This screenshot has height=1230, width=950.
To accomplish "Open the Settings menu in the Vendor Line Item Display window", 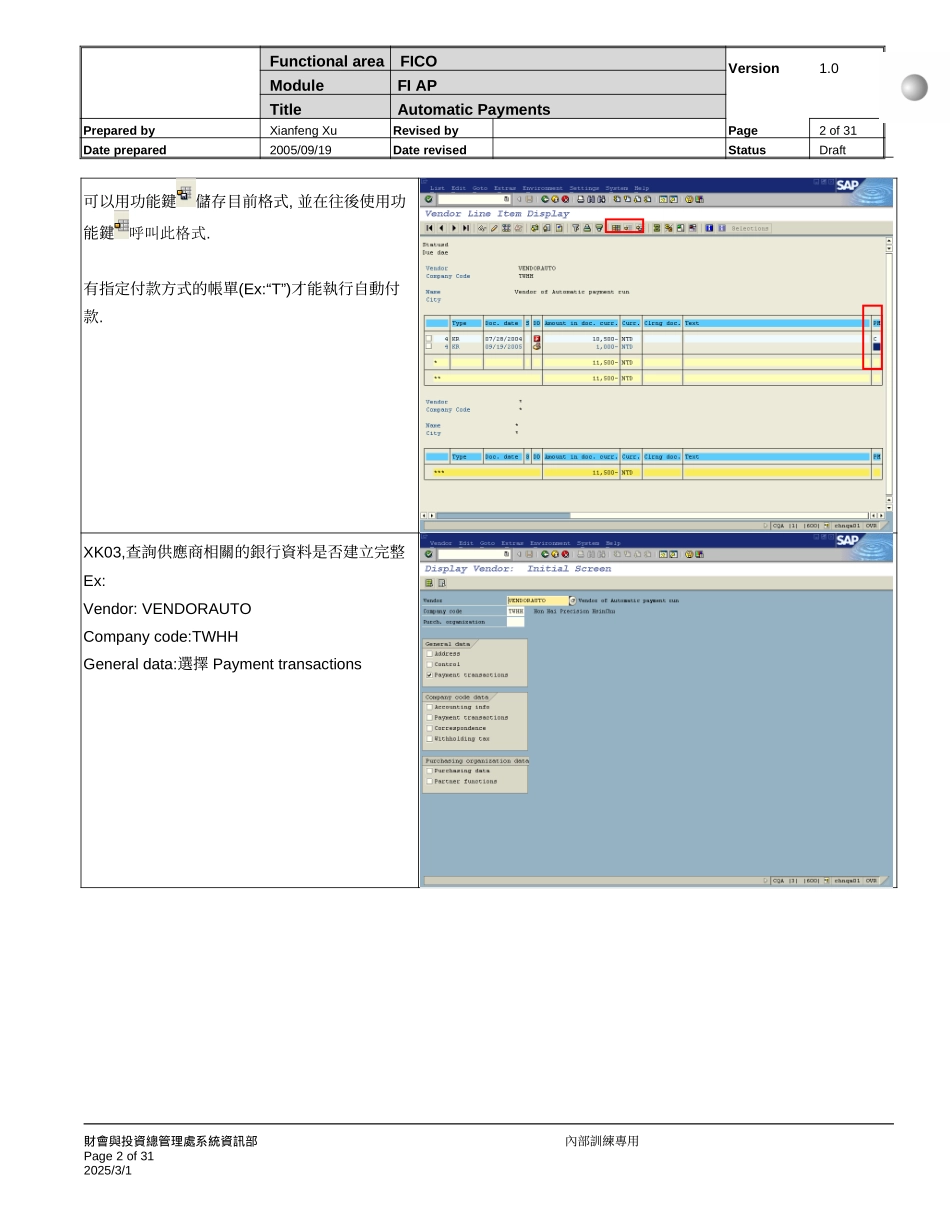I will pos(584,188).
